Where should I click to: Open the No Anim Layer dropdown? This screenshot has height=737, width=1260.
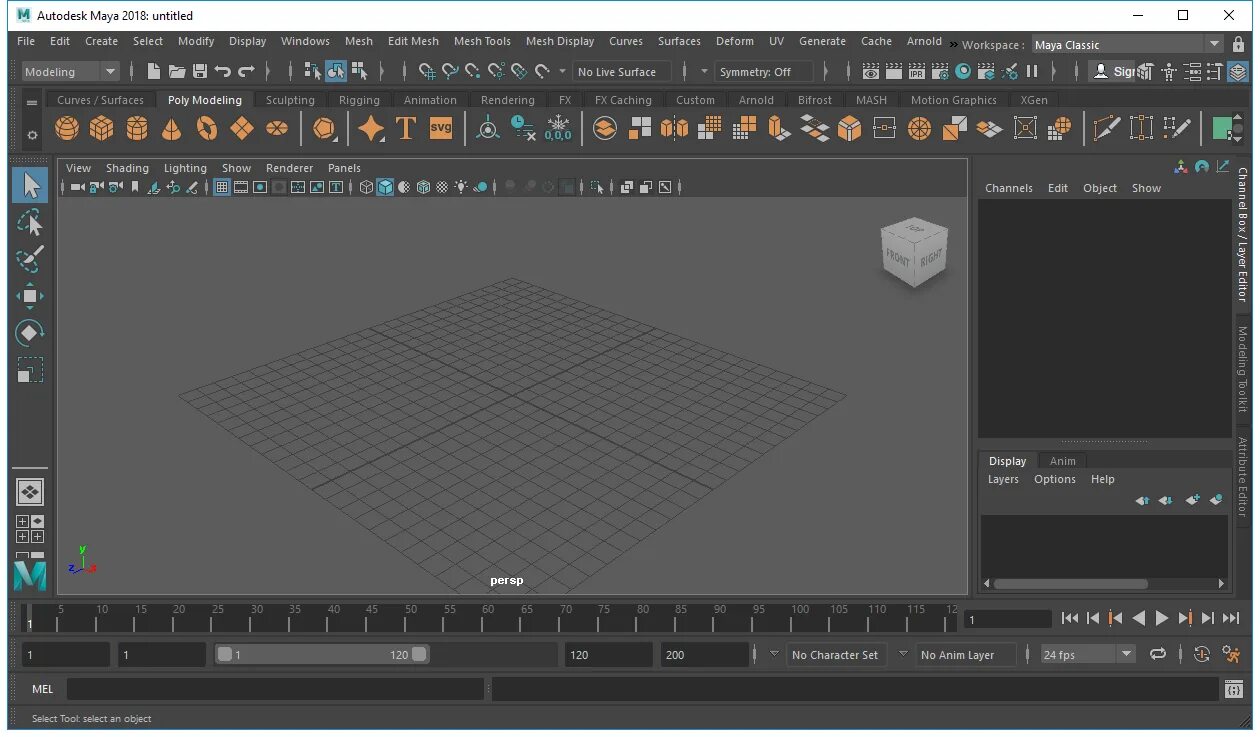pos(966,655)
